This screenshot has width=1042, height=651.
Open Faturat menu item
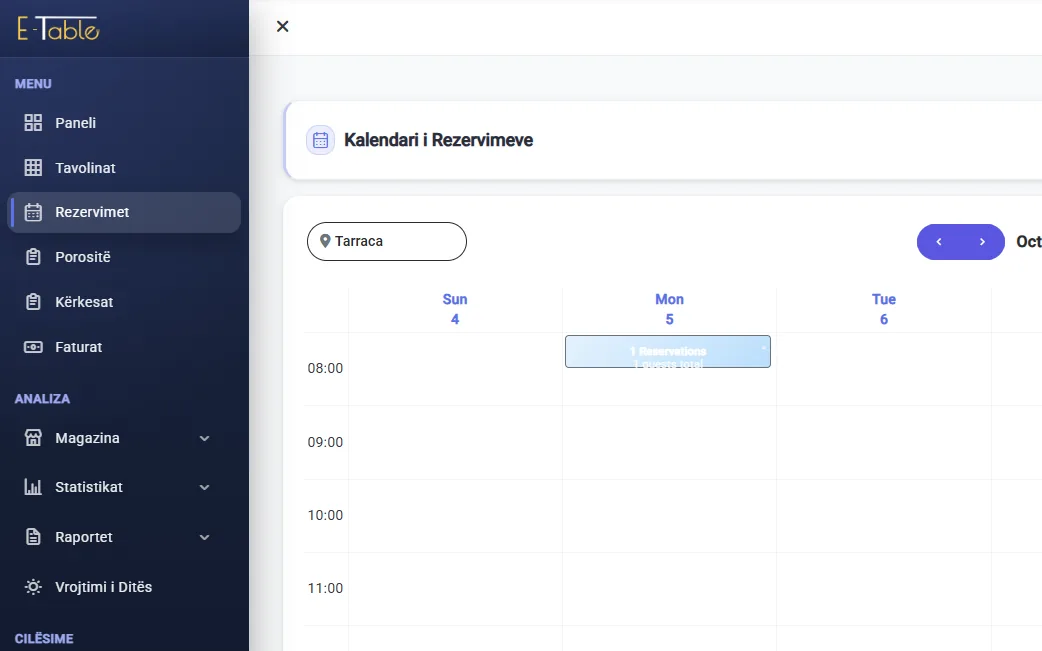(x=124, y=347)
